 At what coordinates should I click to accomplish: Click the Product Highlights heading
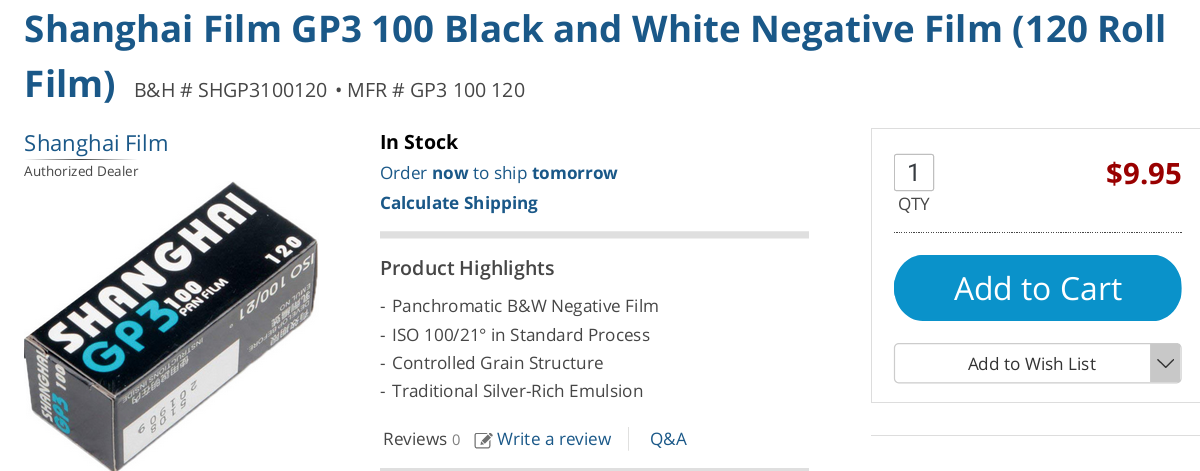(467, 268)
